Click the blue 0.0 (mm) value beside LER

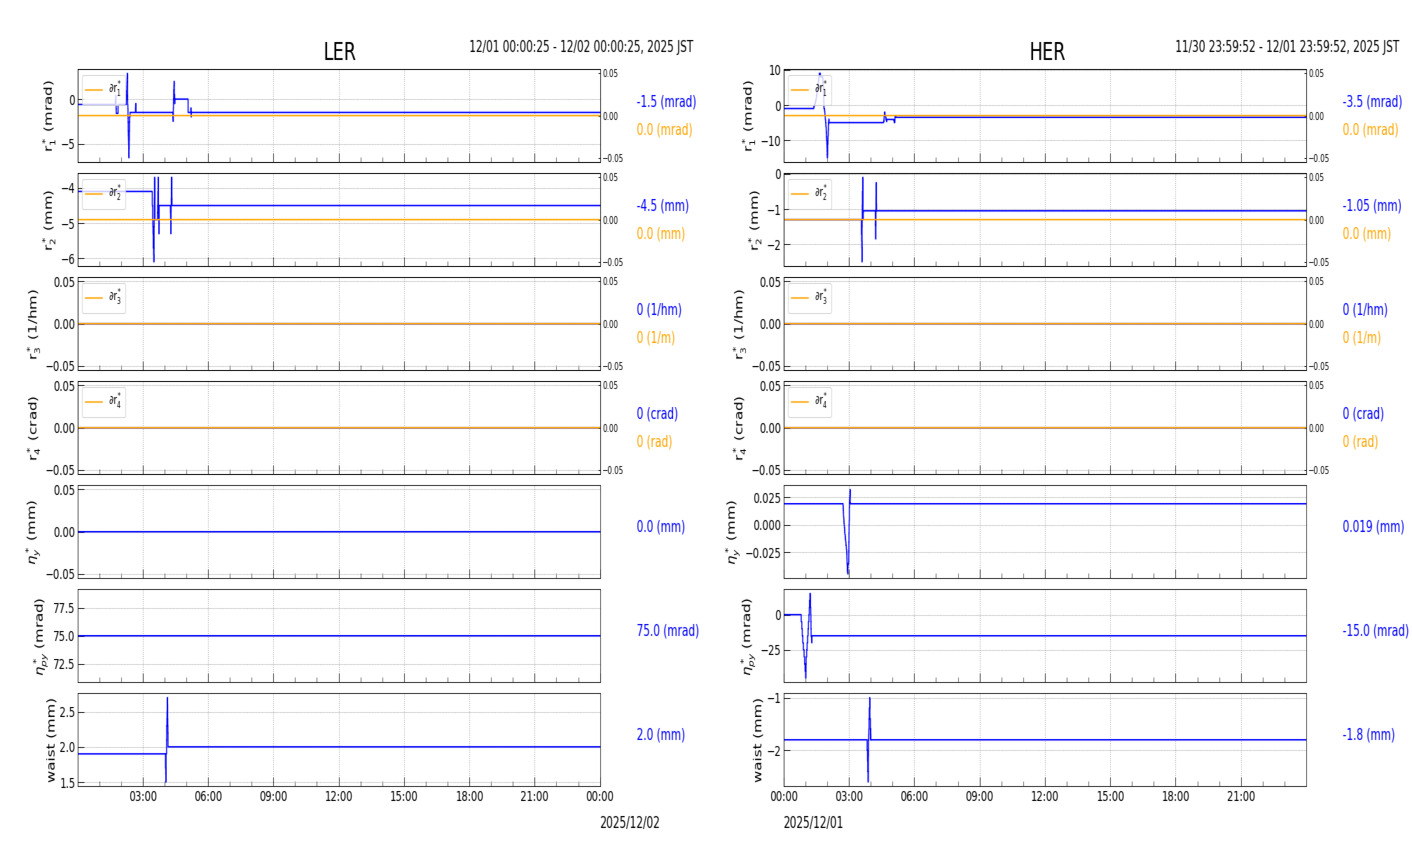pyautogui.click(x=661, y=527)
